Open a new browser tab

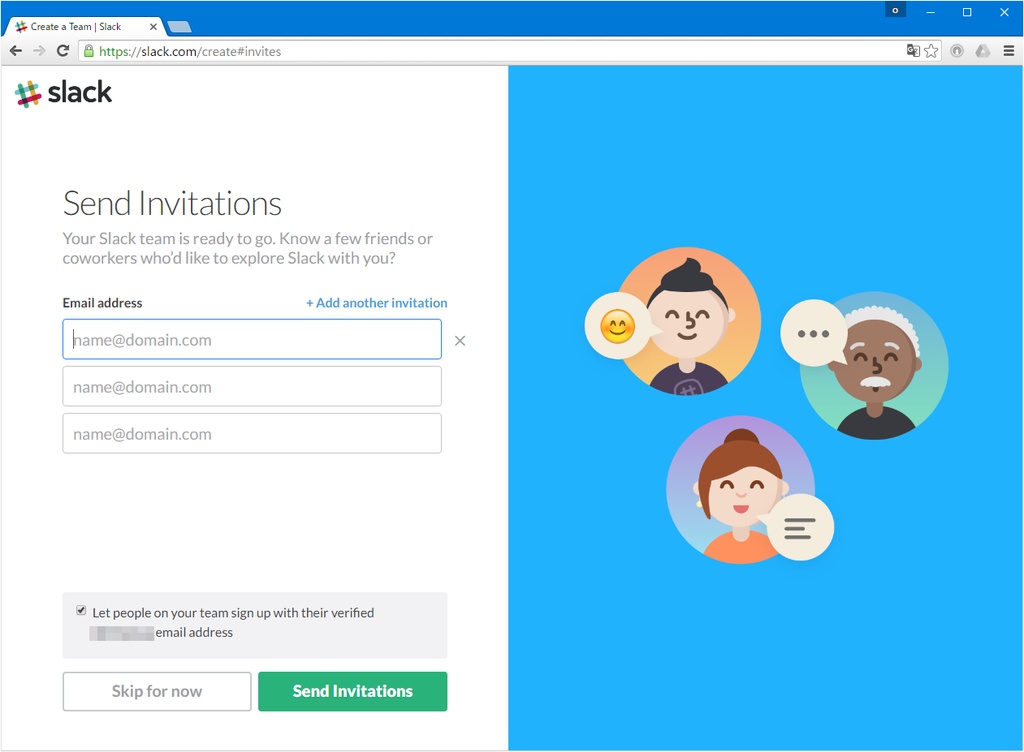(x=179, y=27)
